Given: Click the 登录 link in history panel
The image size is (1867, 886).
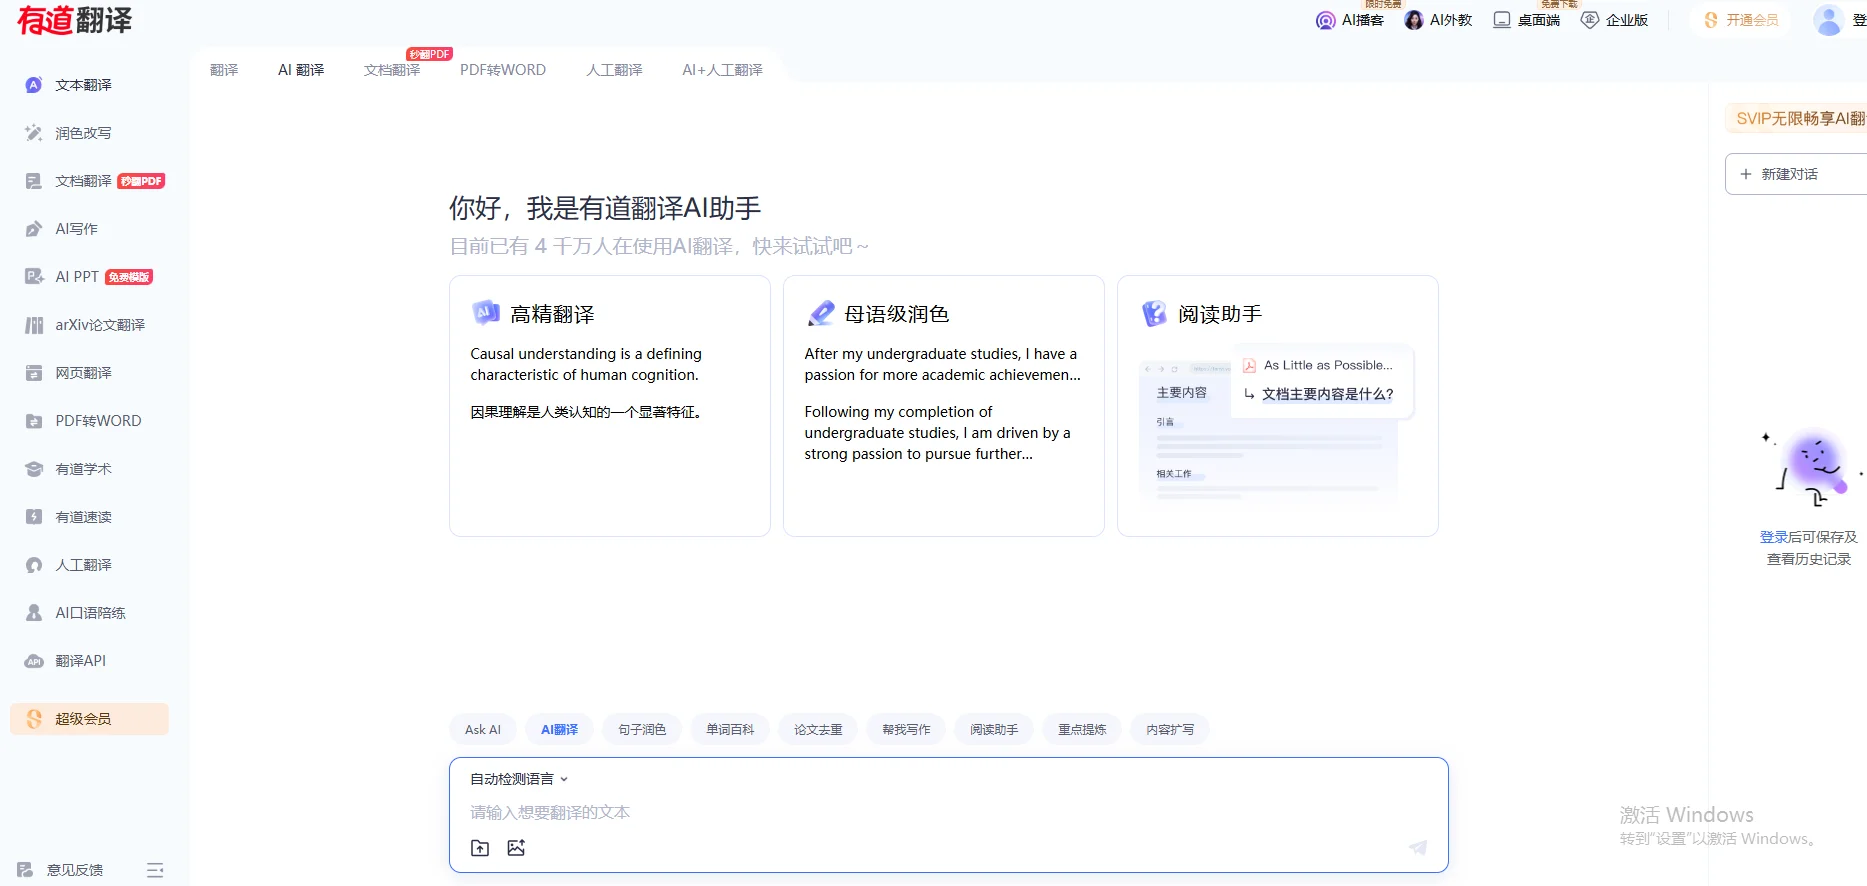Looking at the screenshot, I should 1773,537.
